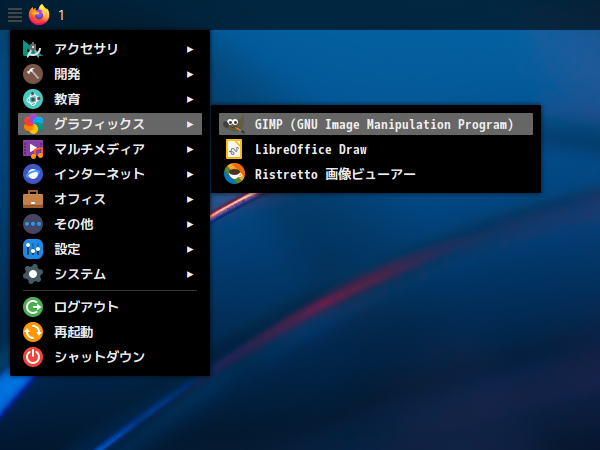This screenshot has width=600, height=450.
Task: Launch Ristretto 画像ビューアー
Action: pos(376,174)
